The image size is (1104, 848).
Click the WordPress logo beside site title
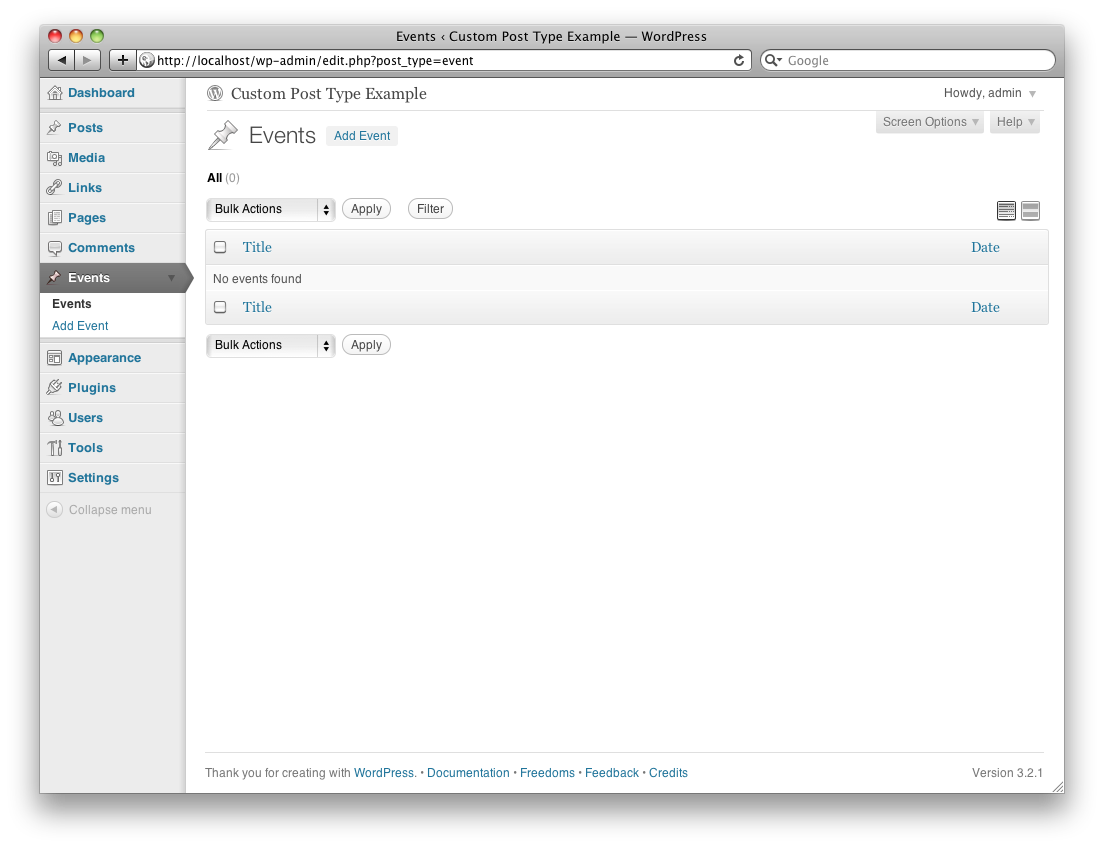point(215,93)
